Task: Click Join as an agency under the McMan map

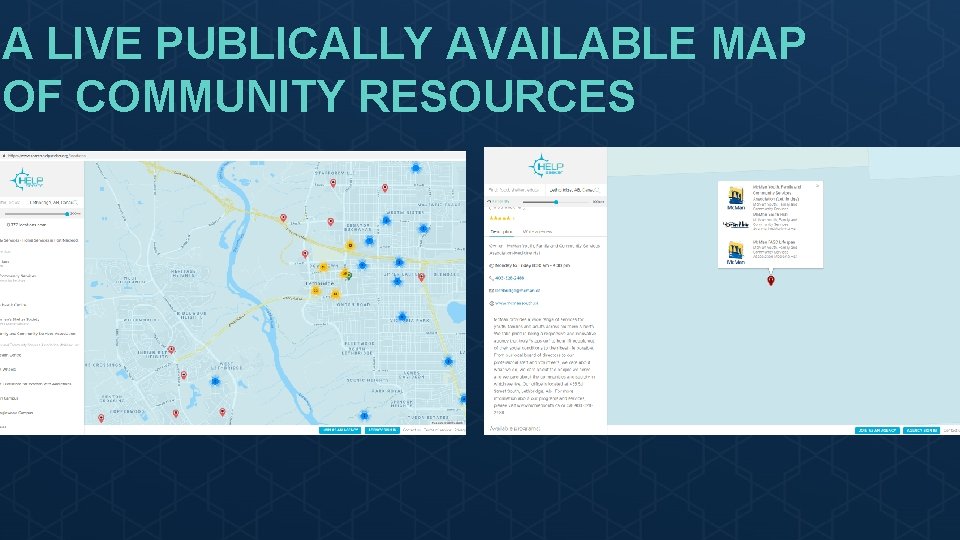Action: coord(877,430)
